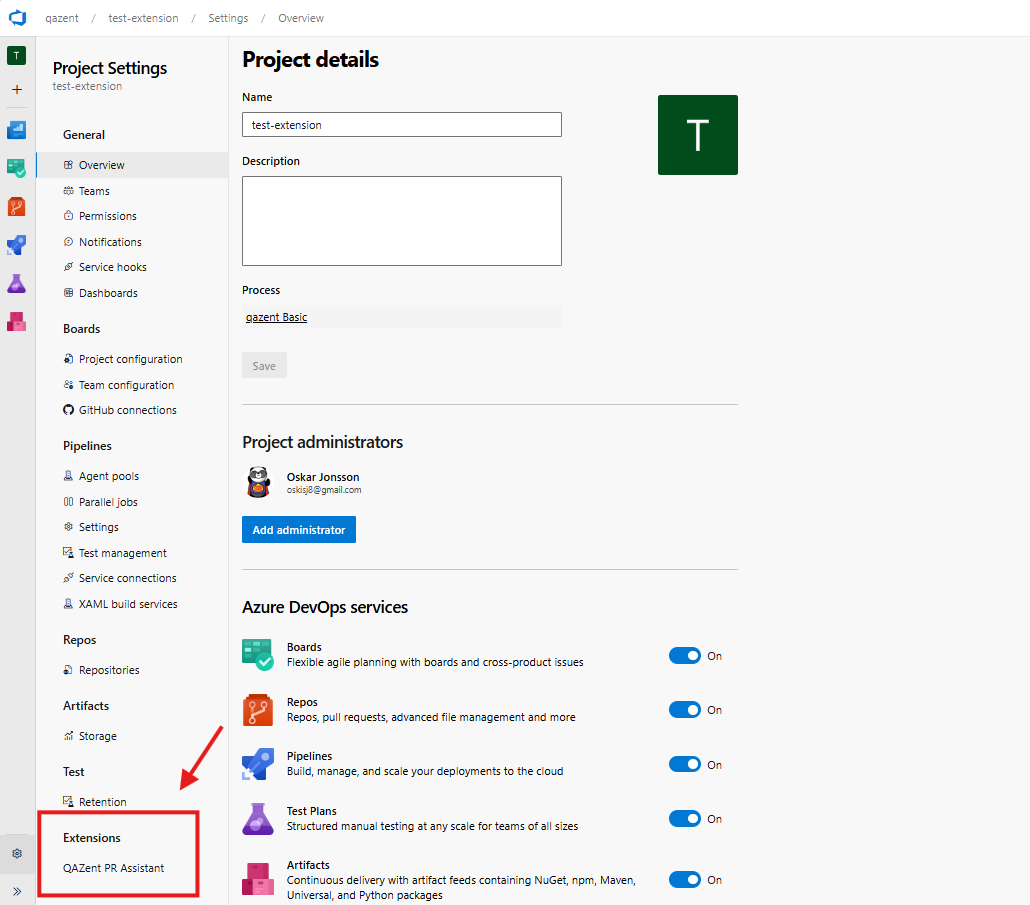Viewport: 1030px width, 905px height.
Task: Click test-extension in the breadcrumb
Action: click(143, 18)
